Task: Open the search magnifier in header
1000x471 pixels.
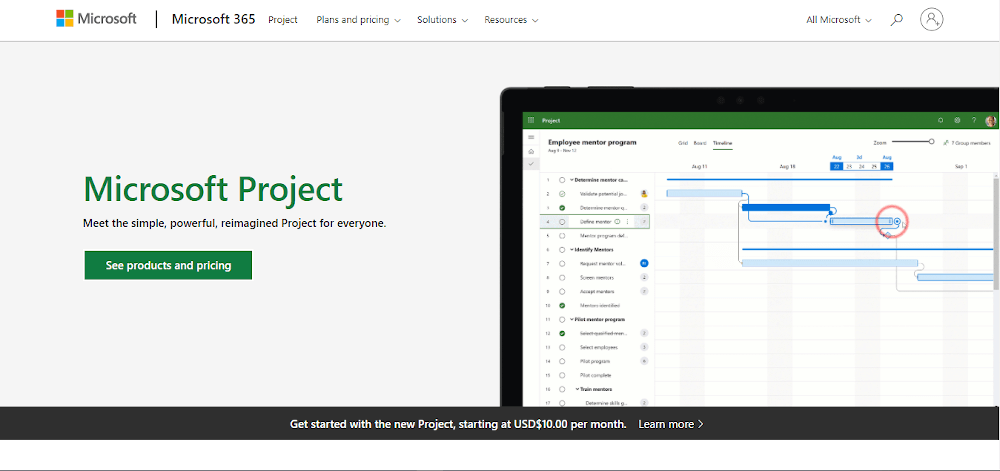Action: point(897,20)
